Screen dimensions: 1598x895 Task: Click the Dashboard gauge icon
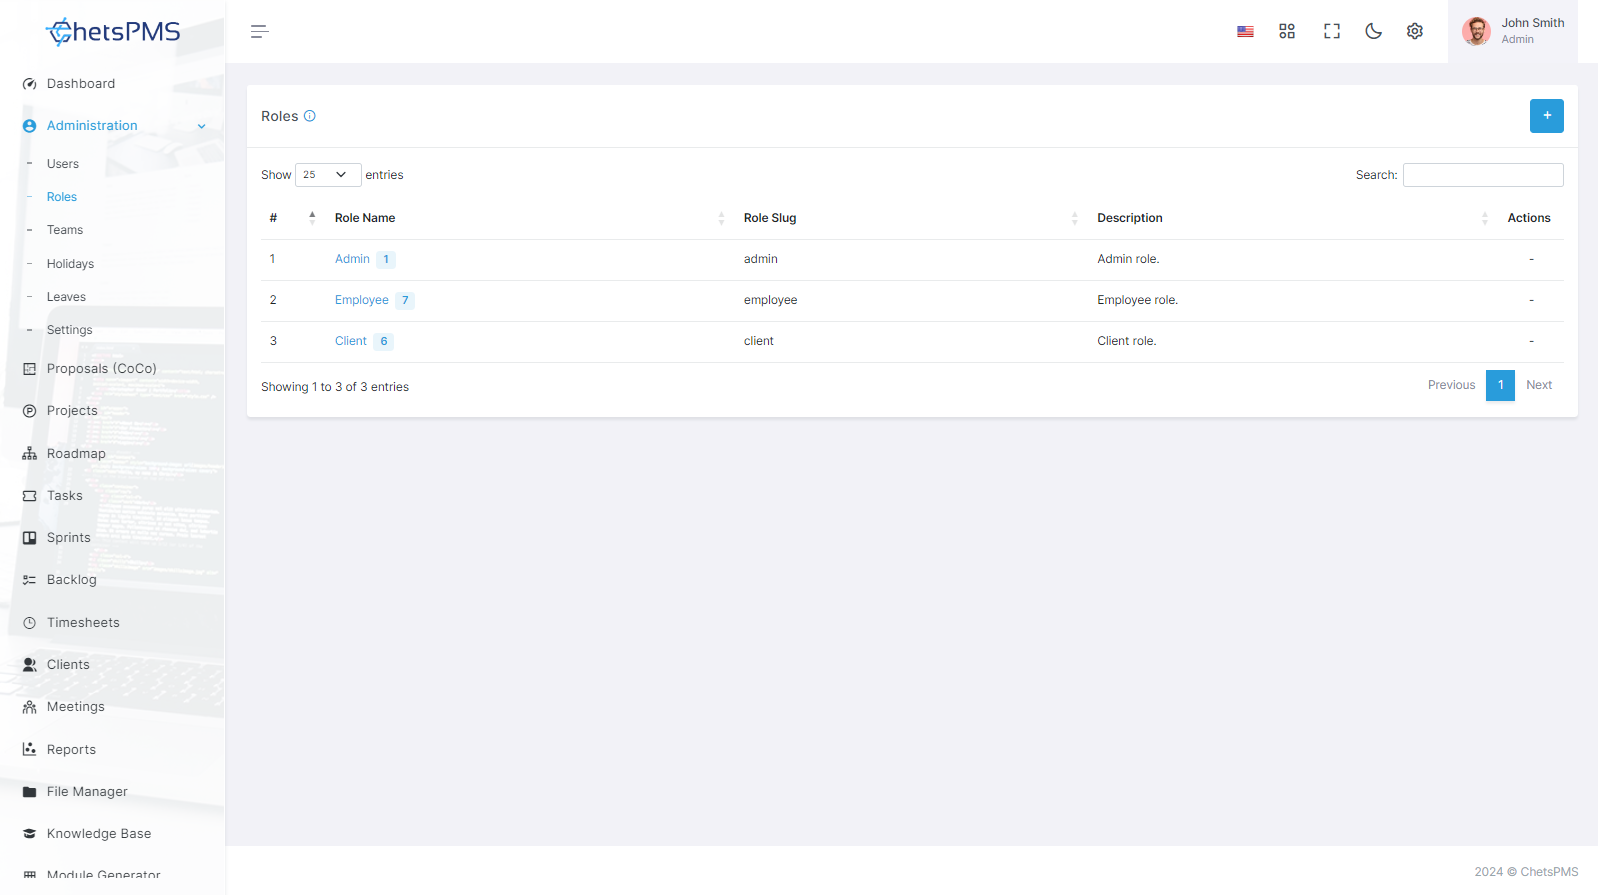point(30,84)
